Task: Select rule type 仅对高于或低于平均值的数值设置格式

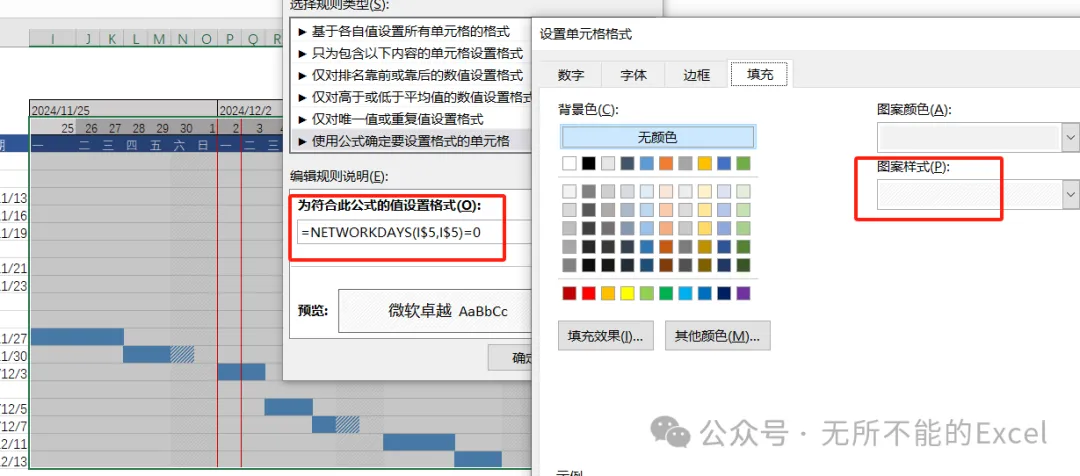Action: pyautogui.click(x=411, y=97)
